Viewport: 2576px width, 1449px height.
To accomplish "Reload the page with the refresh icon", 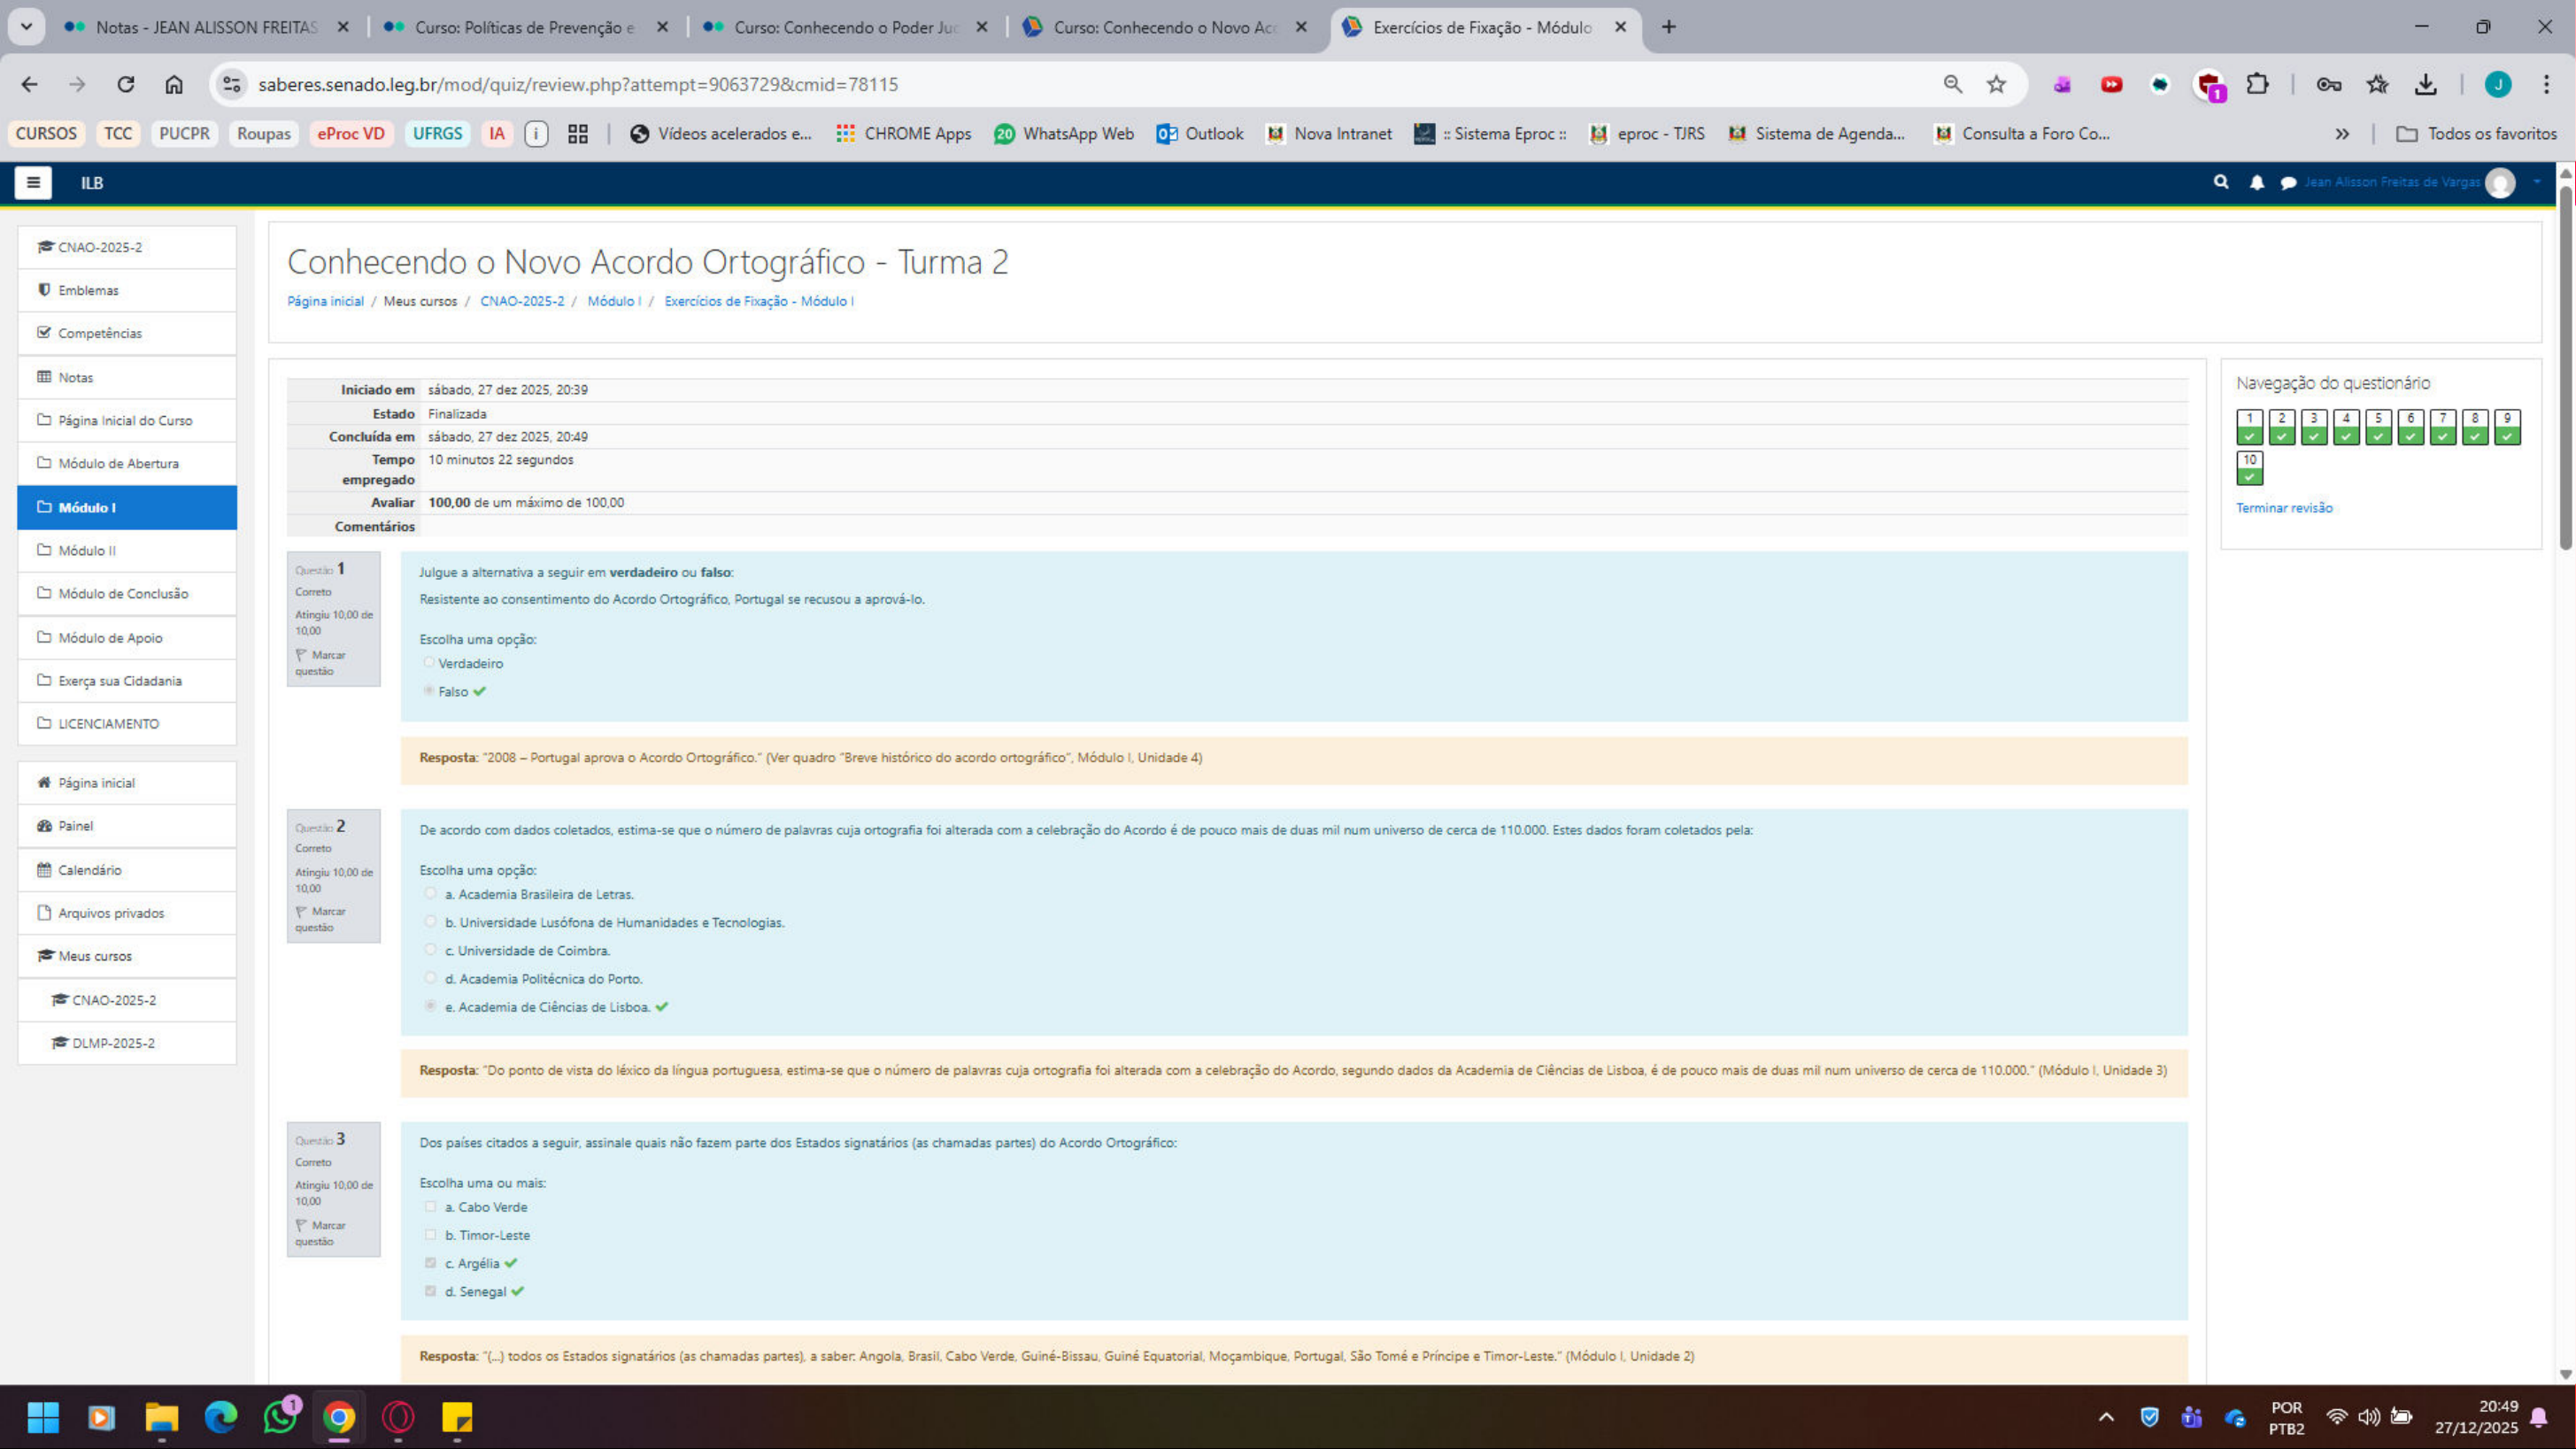I will tap(125, 84).
